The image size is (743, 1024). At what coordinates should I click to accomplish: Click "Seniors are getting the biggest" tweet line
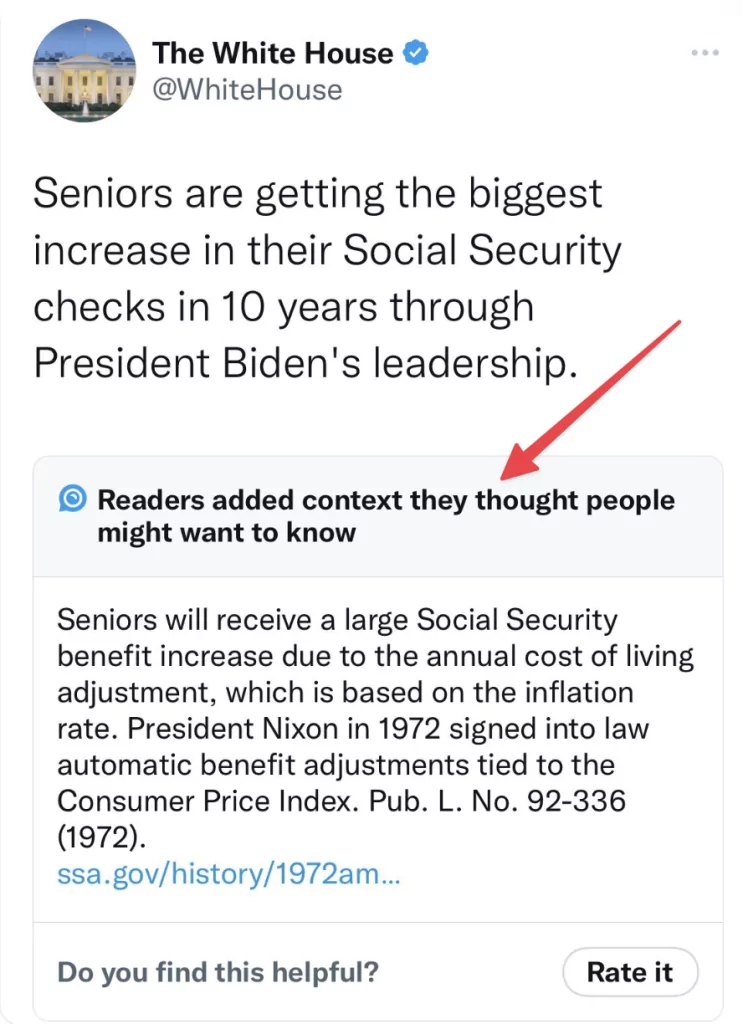pyautogui.click(x=318, y=193)
